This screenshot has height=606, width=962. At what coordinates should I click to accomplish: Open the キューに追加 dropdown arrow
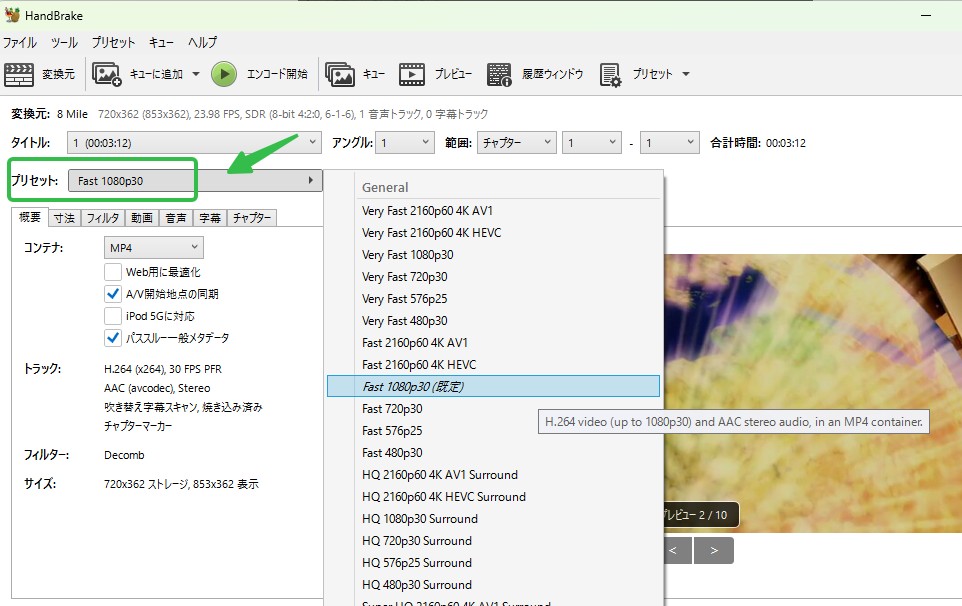(x=196, y=74)
